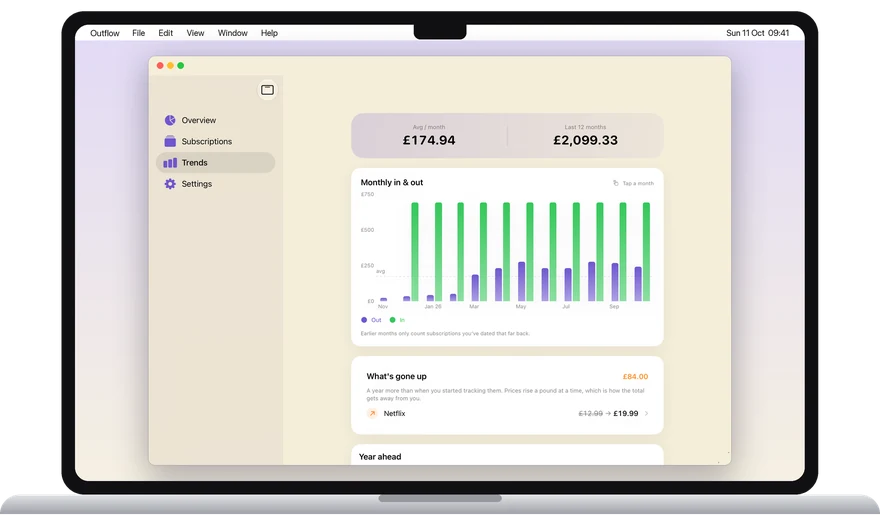Open the View menu
This screenshot has width=880, height=516.
pyautogui.click(x=195, y=33)
